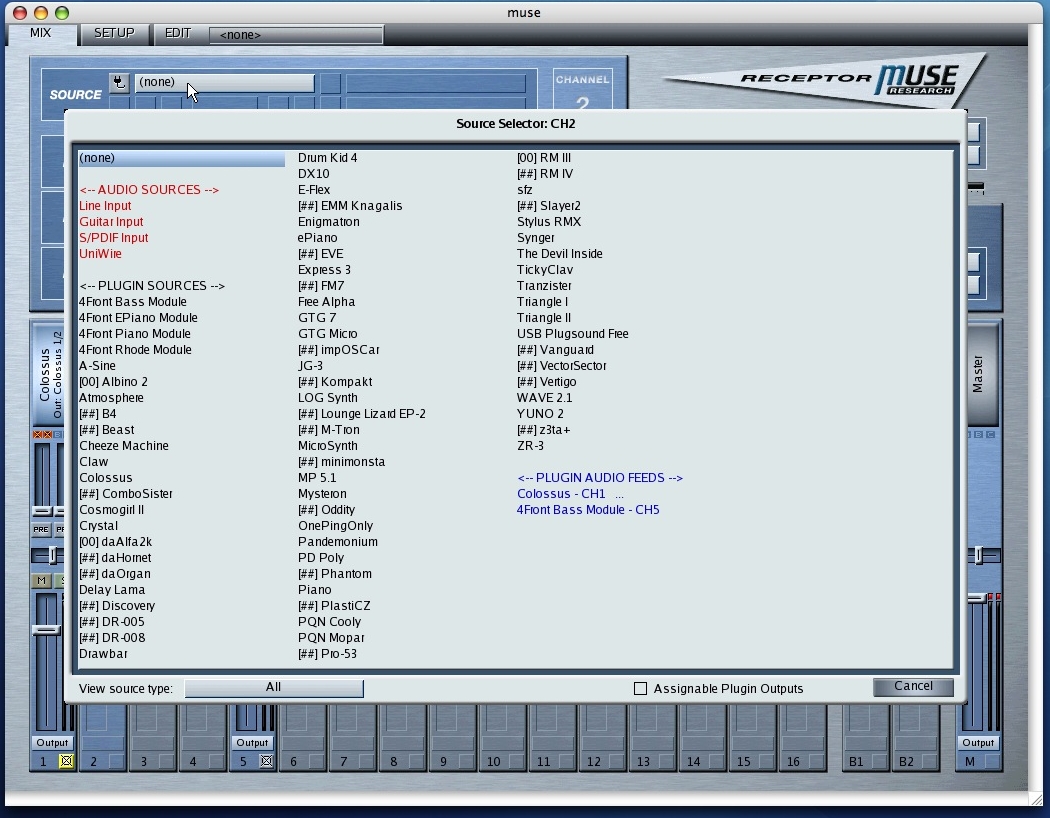The width and height of the screenshot is (1050, 818).
Task: Select 4Front Bass Module plugin
Action: click(133, 302)
